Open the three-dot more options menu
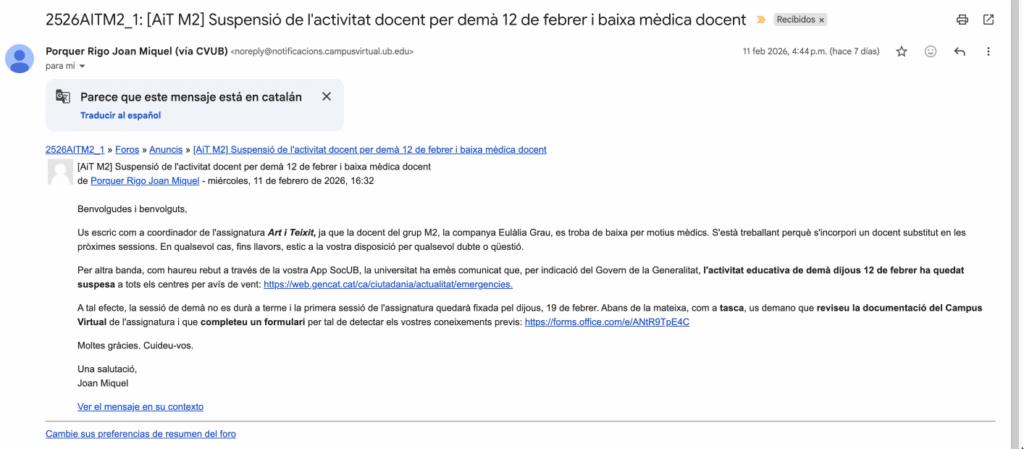This screenshot has width=1024, height=449. click(989, 51)
